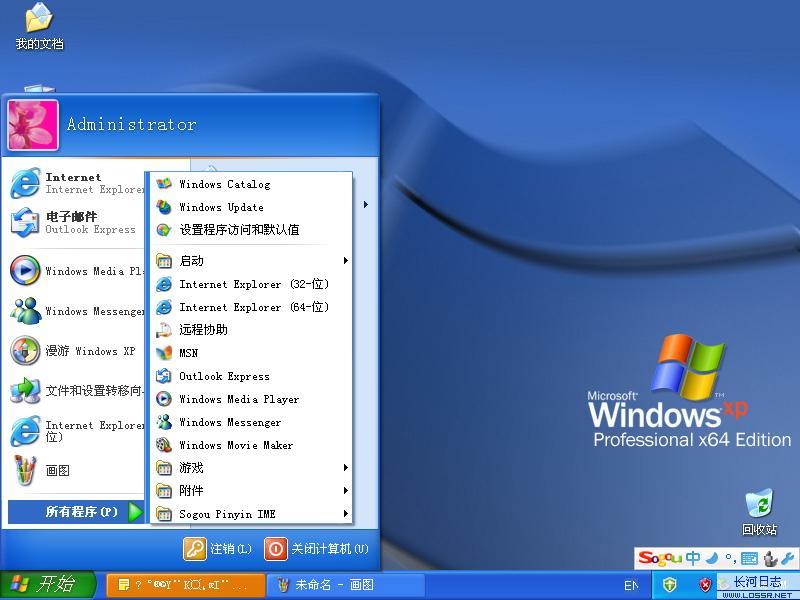Open 文件和设置转移向导 icon
This screenshot has height=600, width=800.
pos(25,391)
